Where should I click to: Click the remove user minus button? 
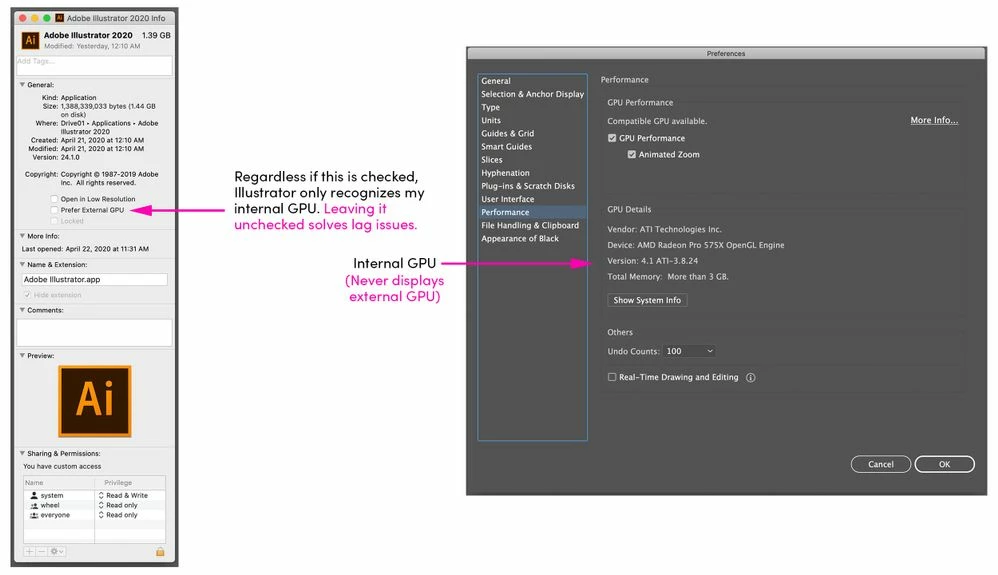tap(41, 551)
